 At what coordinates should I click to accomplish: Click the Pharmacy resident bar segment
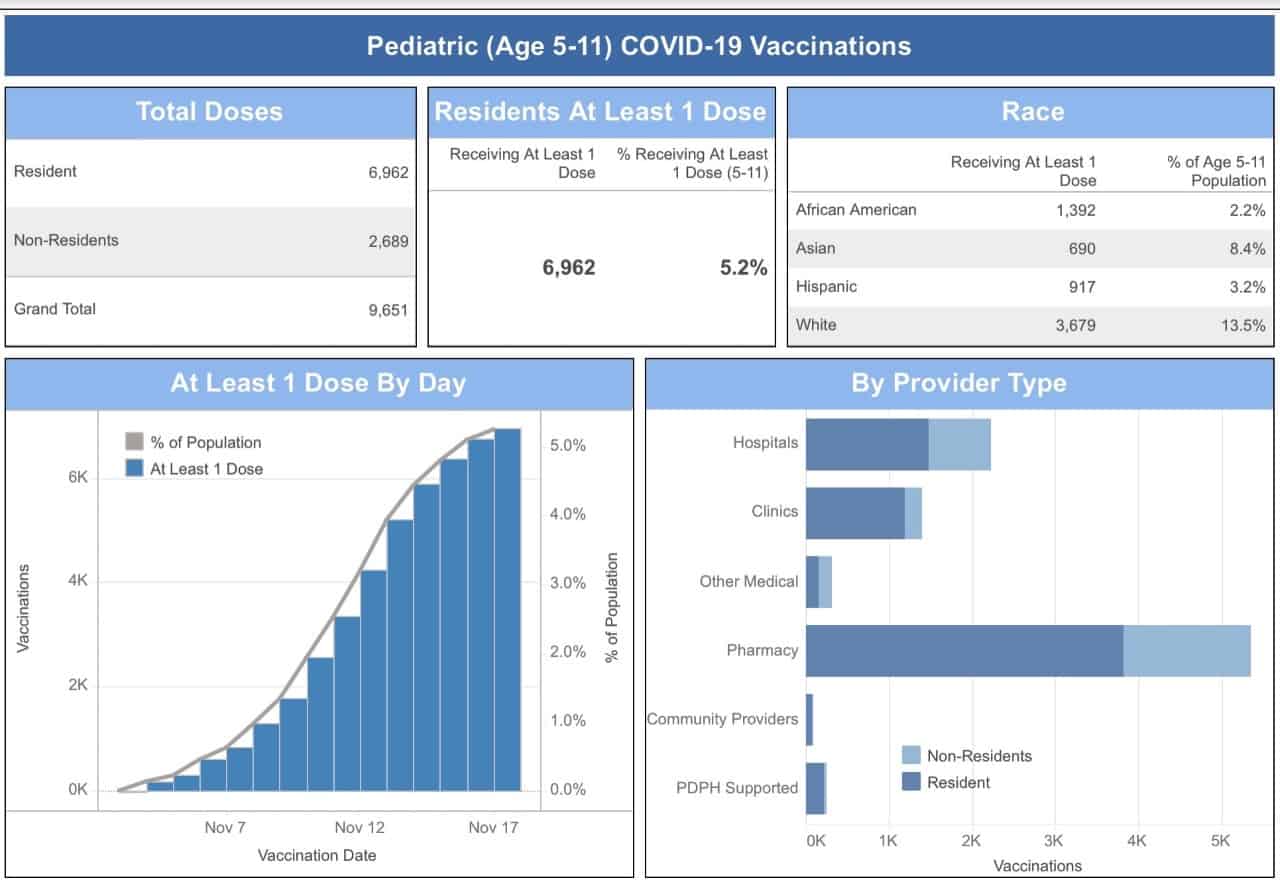[964, 650]
